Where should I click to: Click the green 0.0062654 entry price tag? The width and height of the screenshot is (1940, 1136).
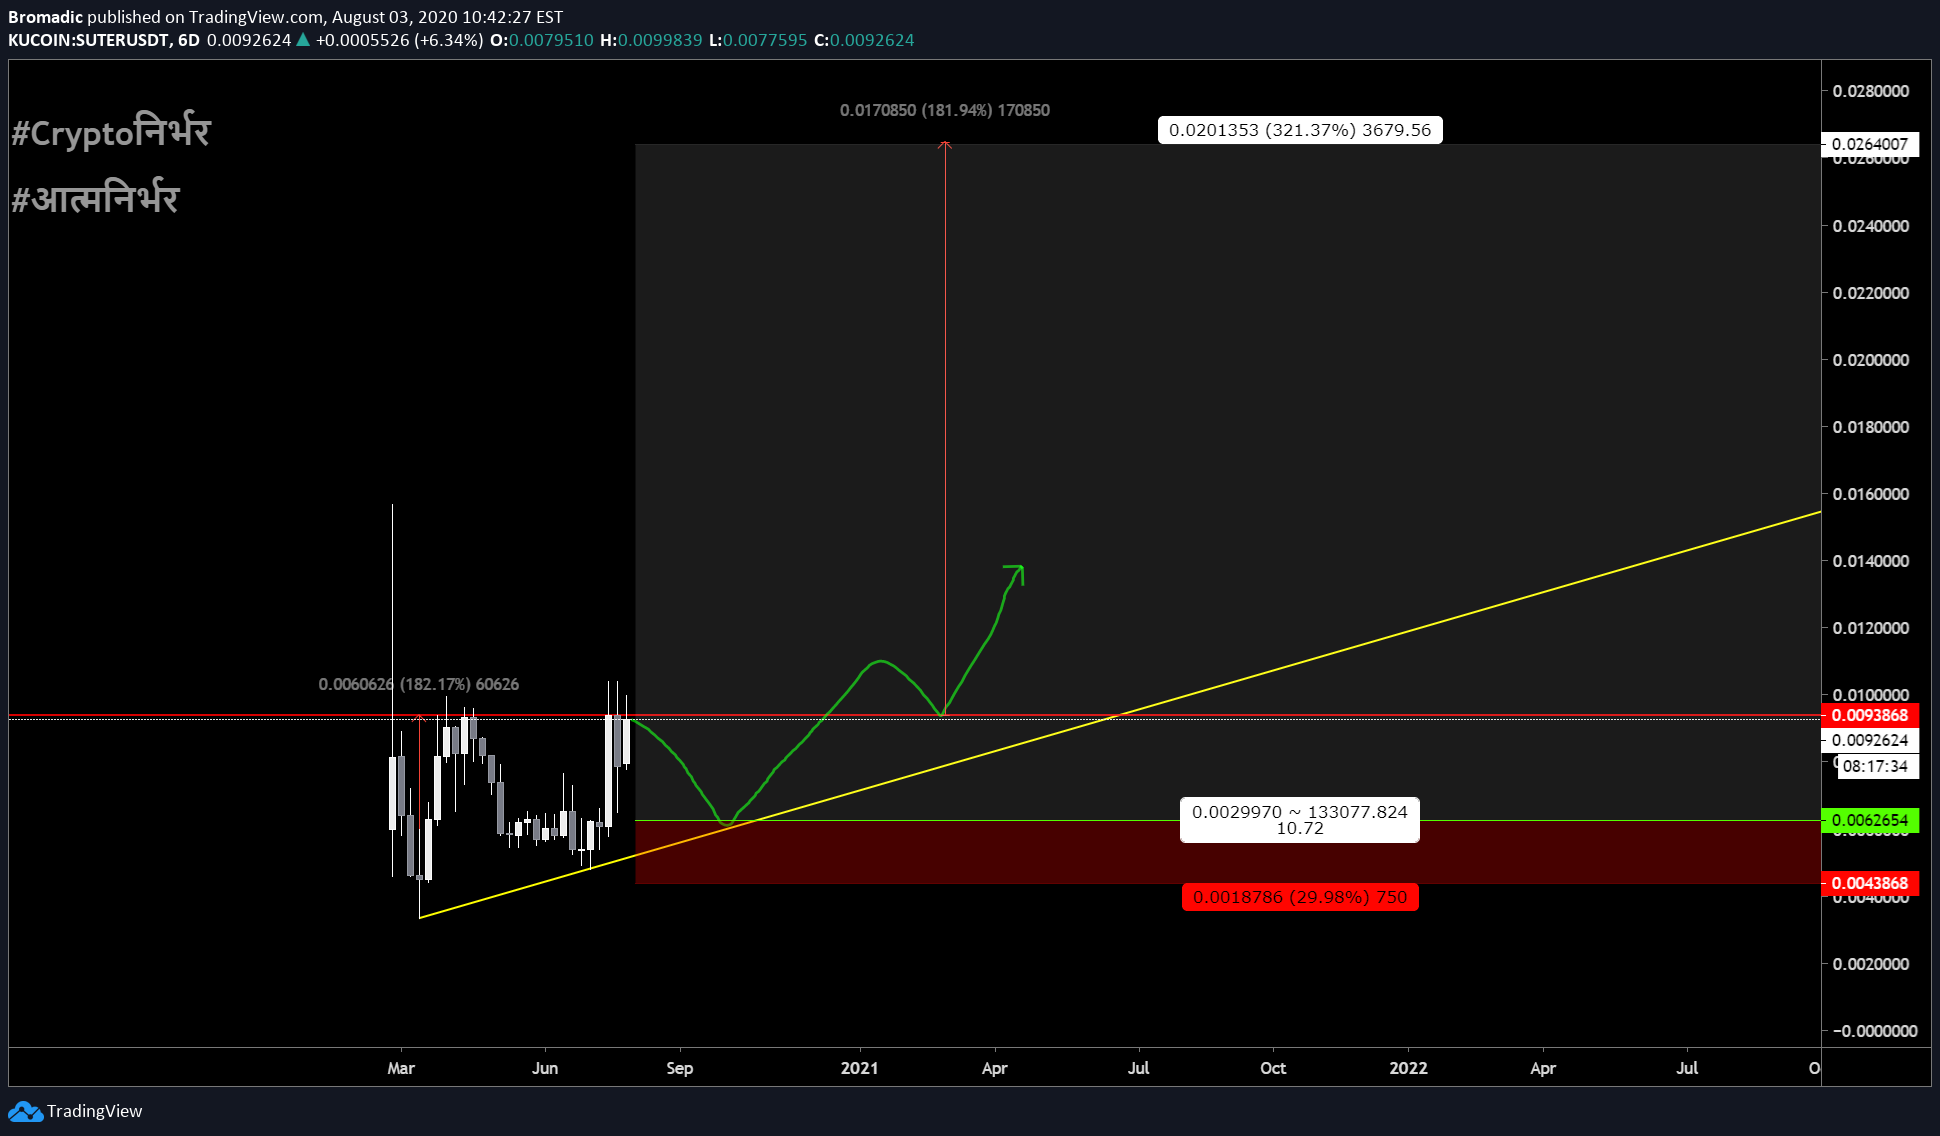point(1870,820)
